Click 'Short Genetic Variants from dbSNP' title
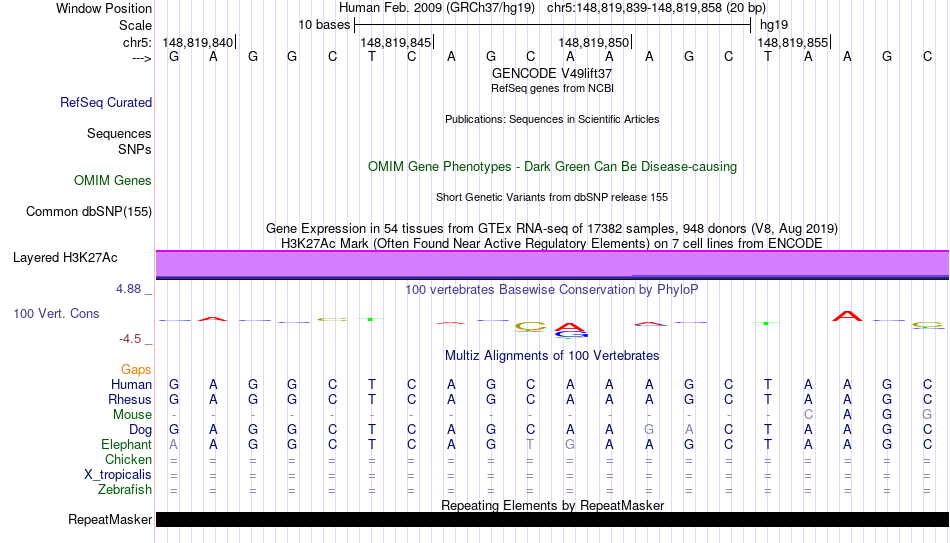The height and width of the screenshot is (543, 950). pyautogui.click(x=552, y=198)
